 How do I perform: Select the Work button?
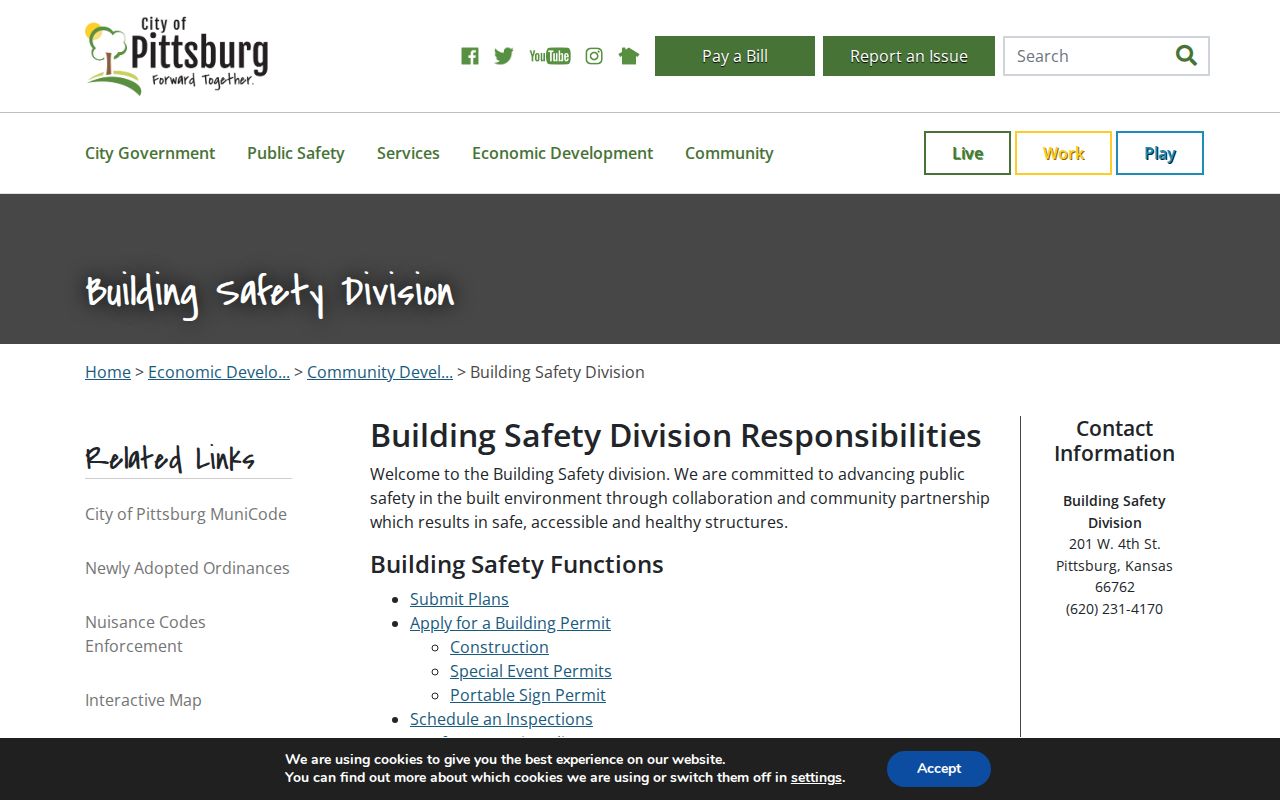click(x=1063, y=153)
